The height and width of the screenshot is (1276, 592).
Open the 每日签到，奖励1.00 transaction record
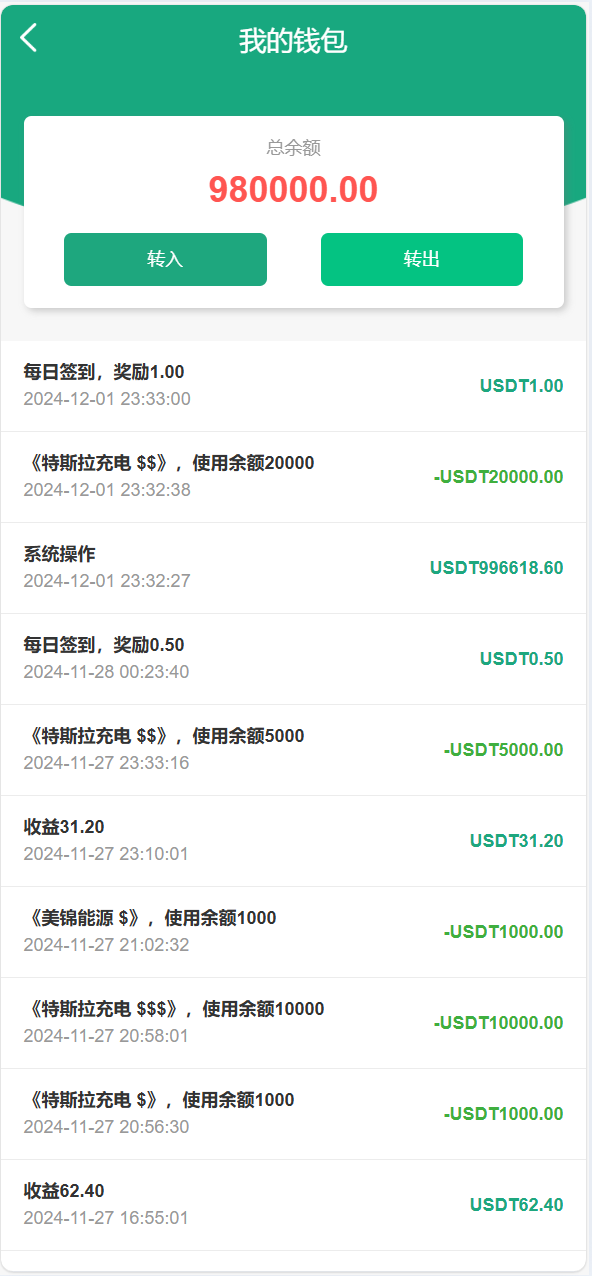click(x=293, y=386)
